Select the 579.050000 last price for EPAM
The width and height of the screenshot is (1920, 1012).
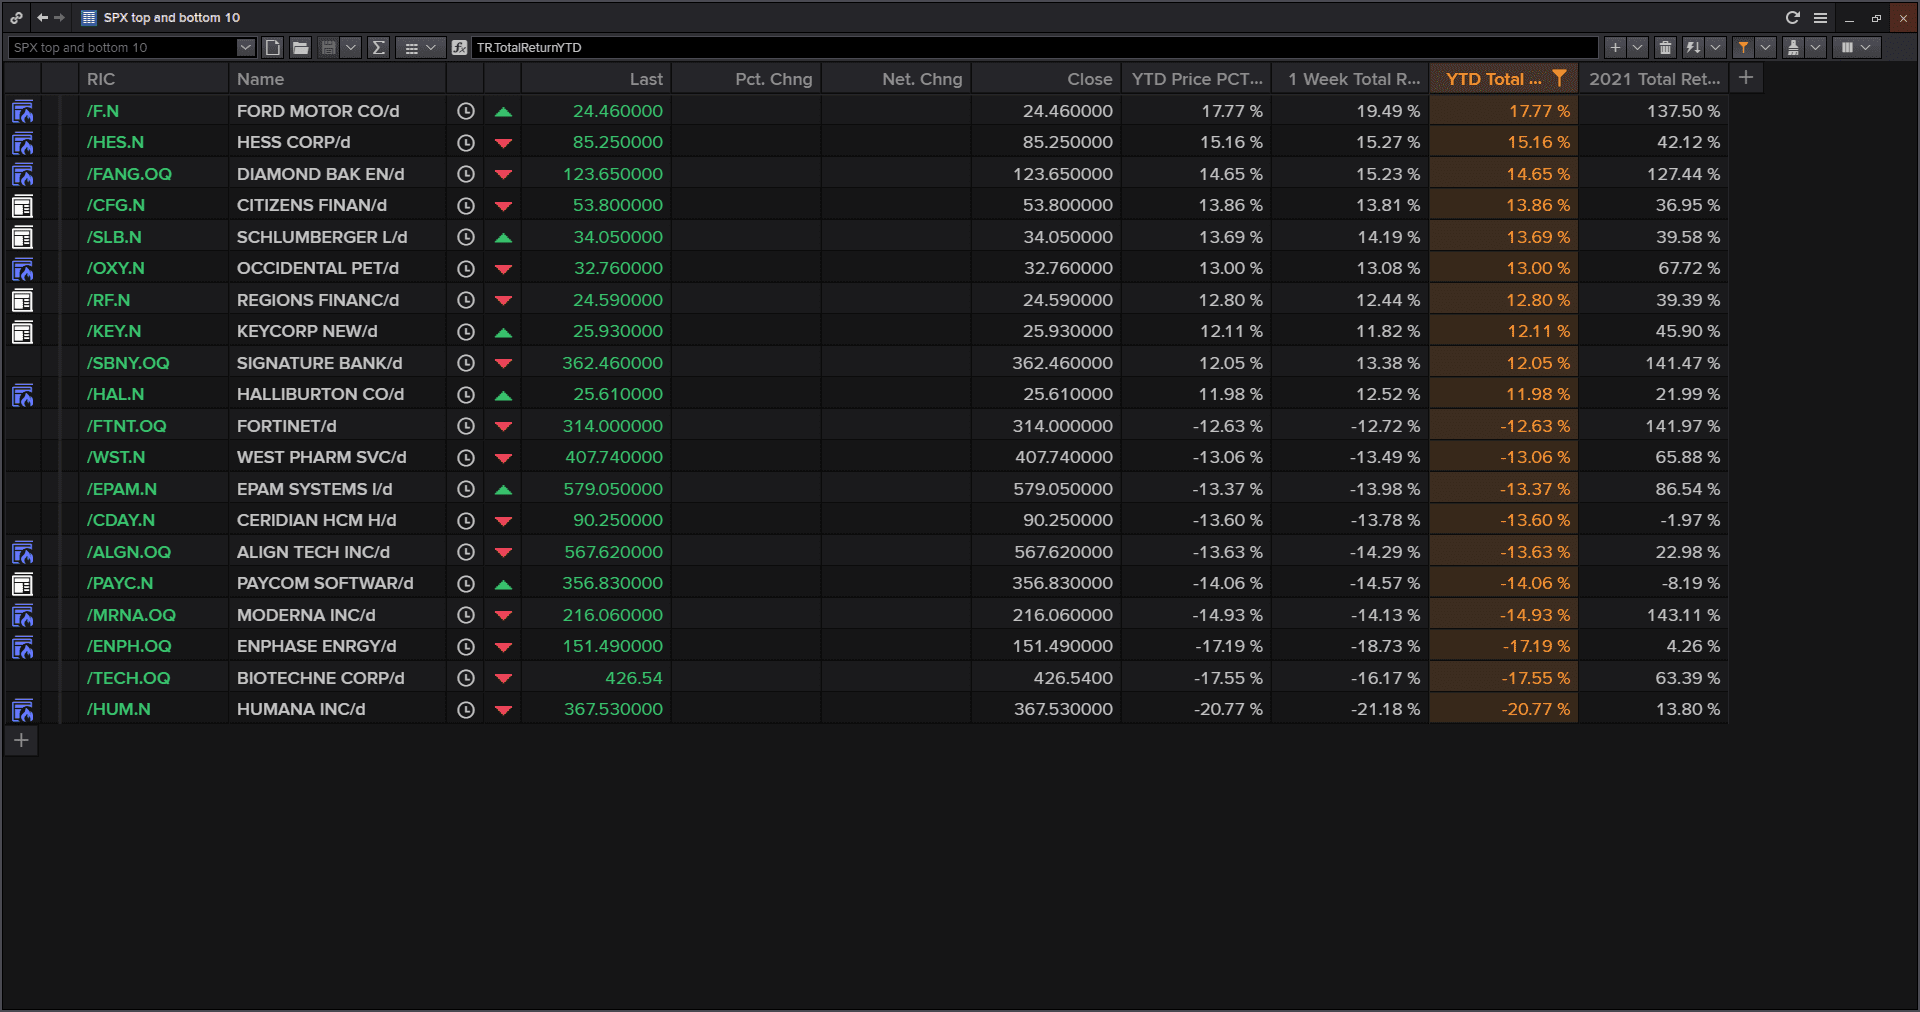point(596,489)
